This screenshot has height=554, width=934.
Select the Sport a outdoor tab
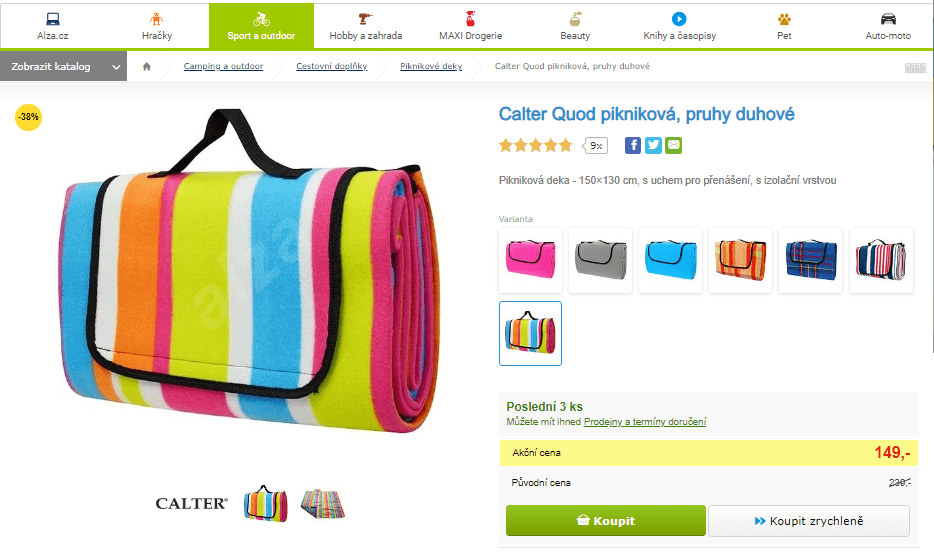[261, 26]
